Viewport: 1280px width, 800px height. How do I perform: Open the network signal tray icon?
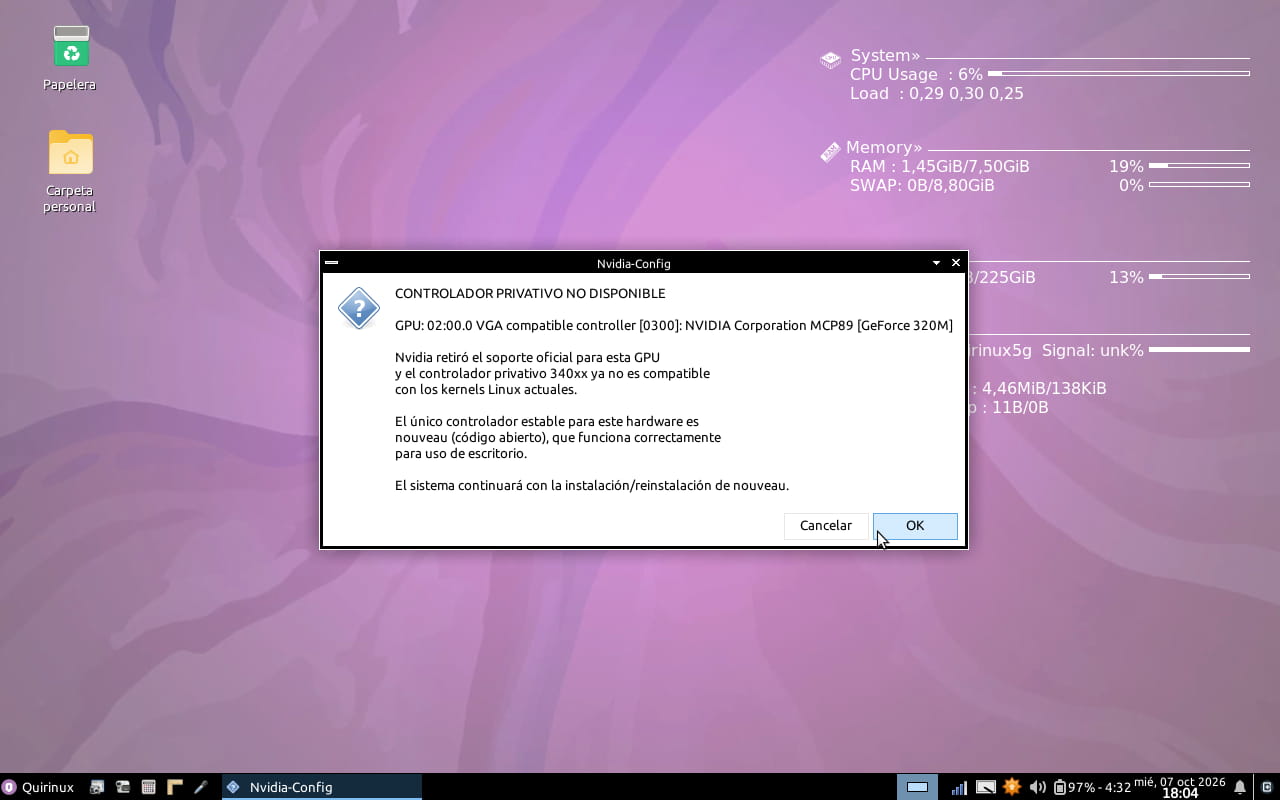(x=959, y=787)
